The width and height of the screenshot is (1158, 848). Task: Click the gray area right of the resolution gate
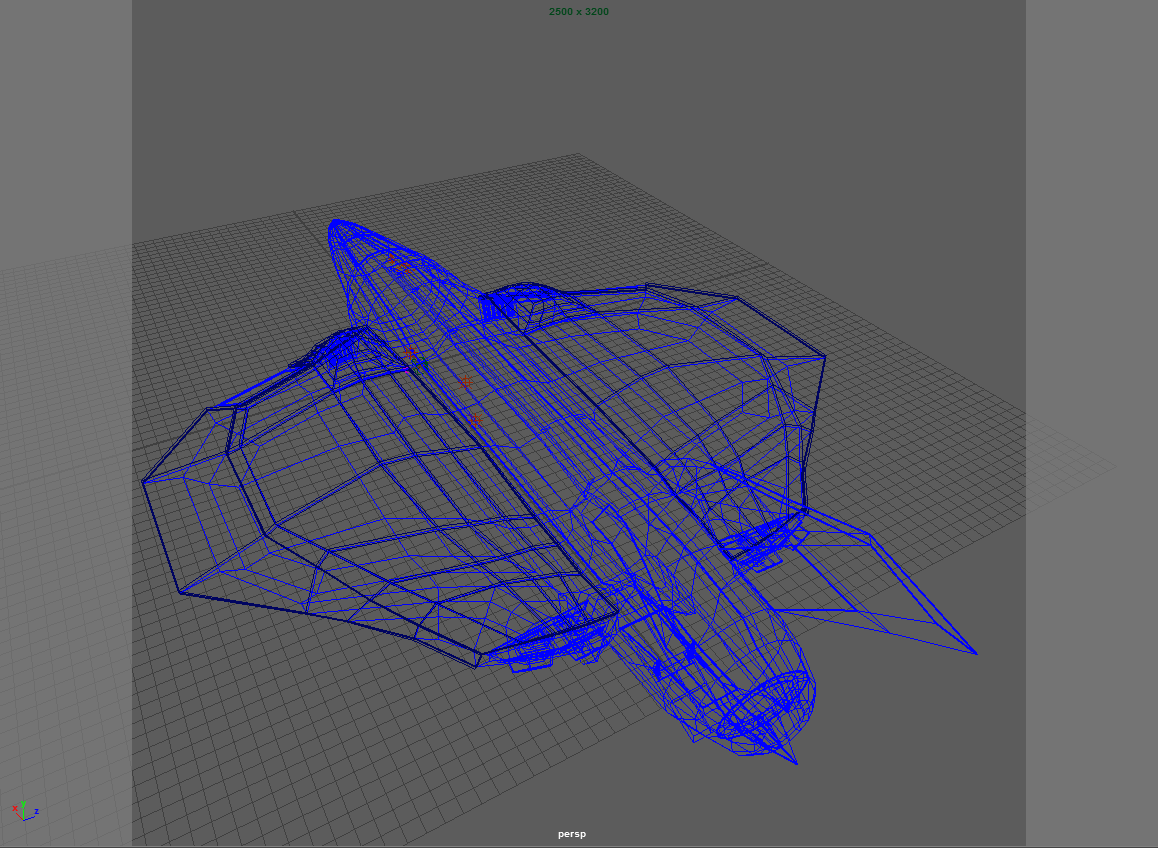point(1090,300)
